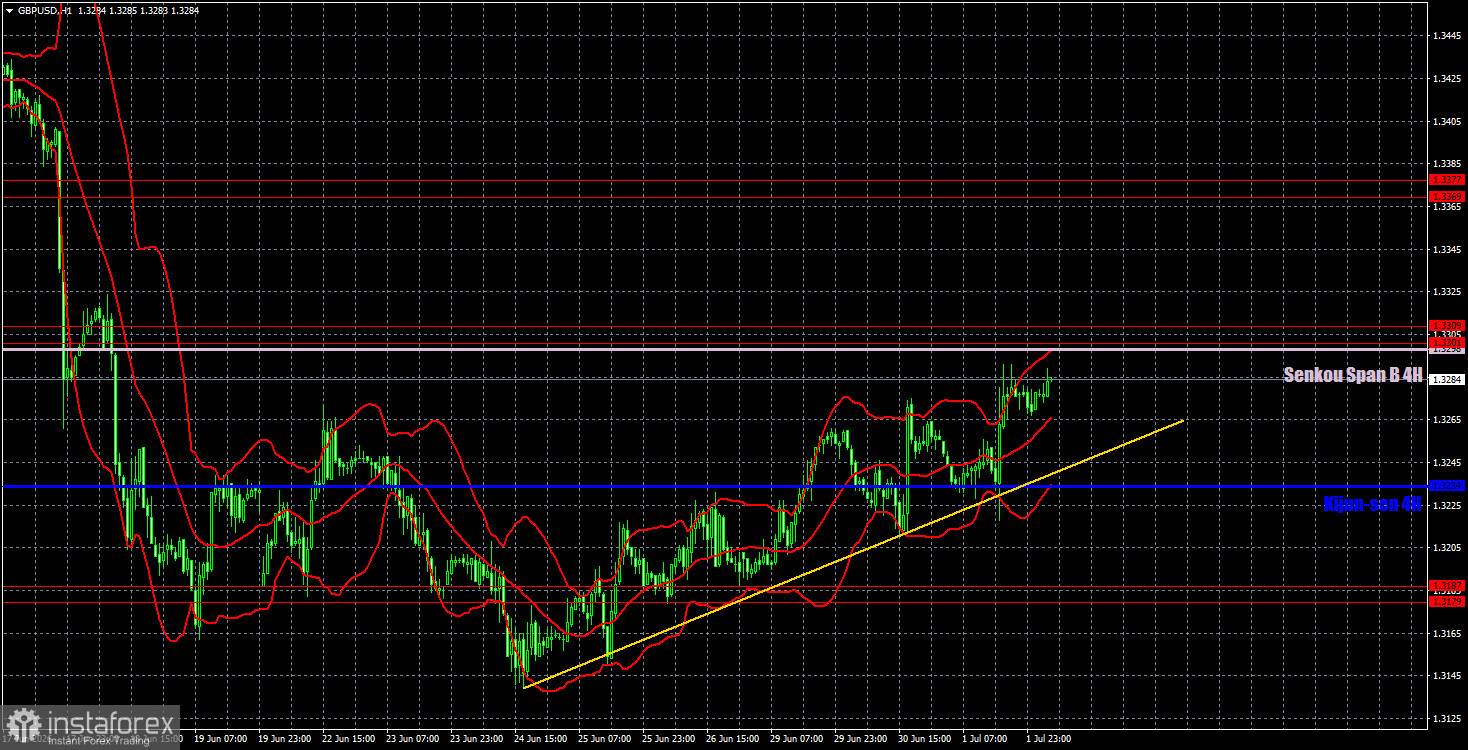
Task: Select the Kijun-sen 4H label
Action: click(x=1372, y=504)
